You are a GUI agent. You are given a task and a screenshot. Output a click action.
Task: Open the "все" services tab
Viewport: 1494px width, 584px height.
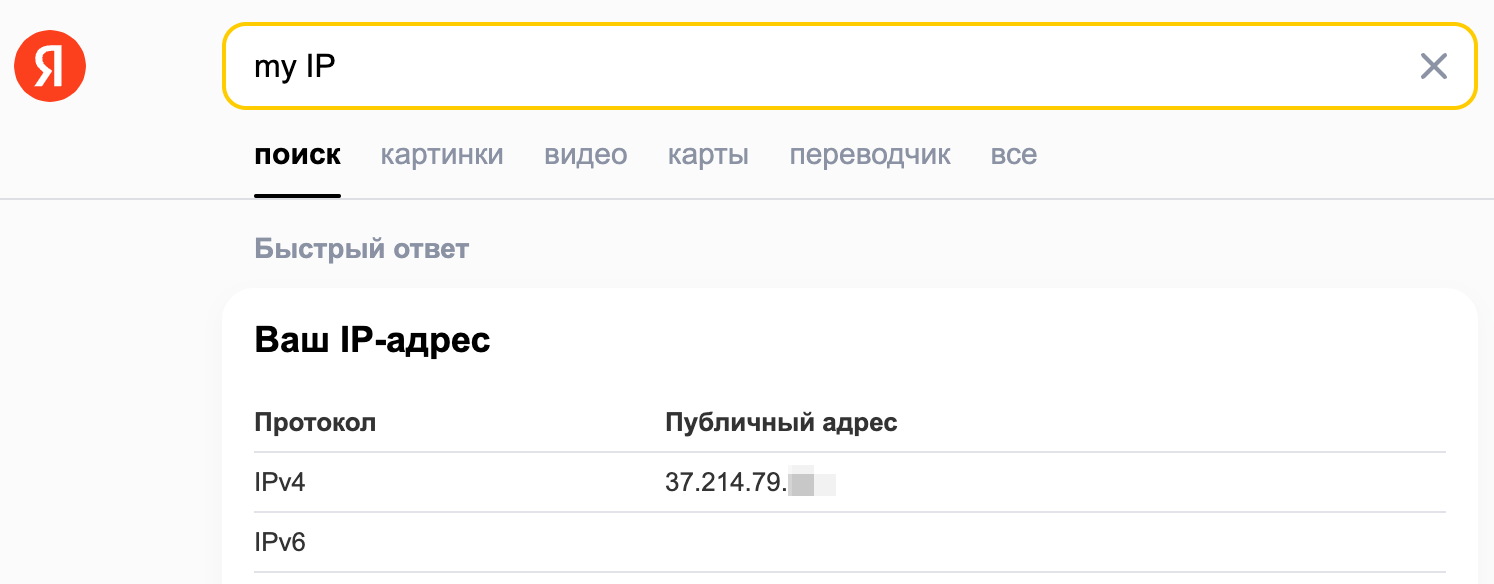pyautogui.click(x=1013, y=154)
